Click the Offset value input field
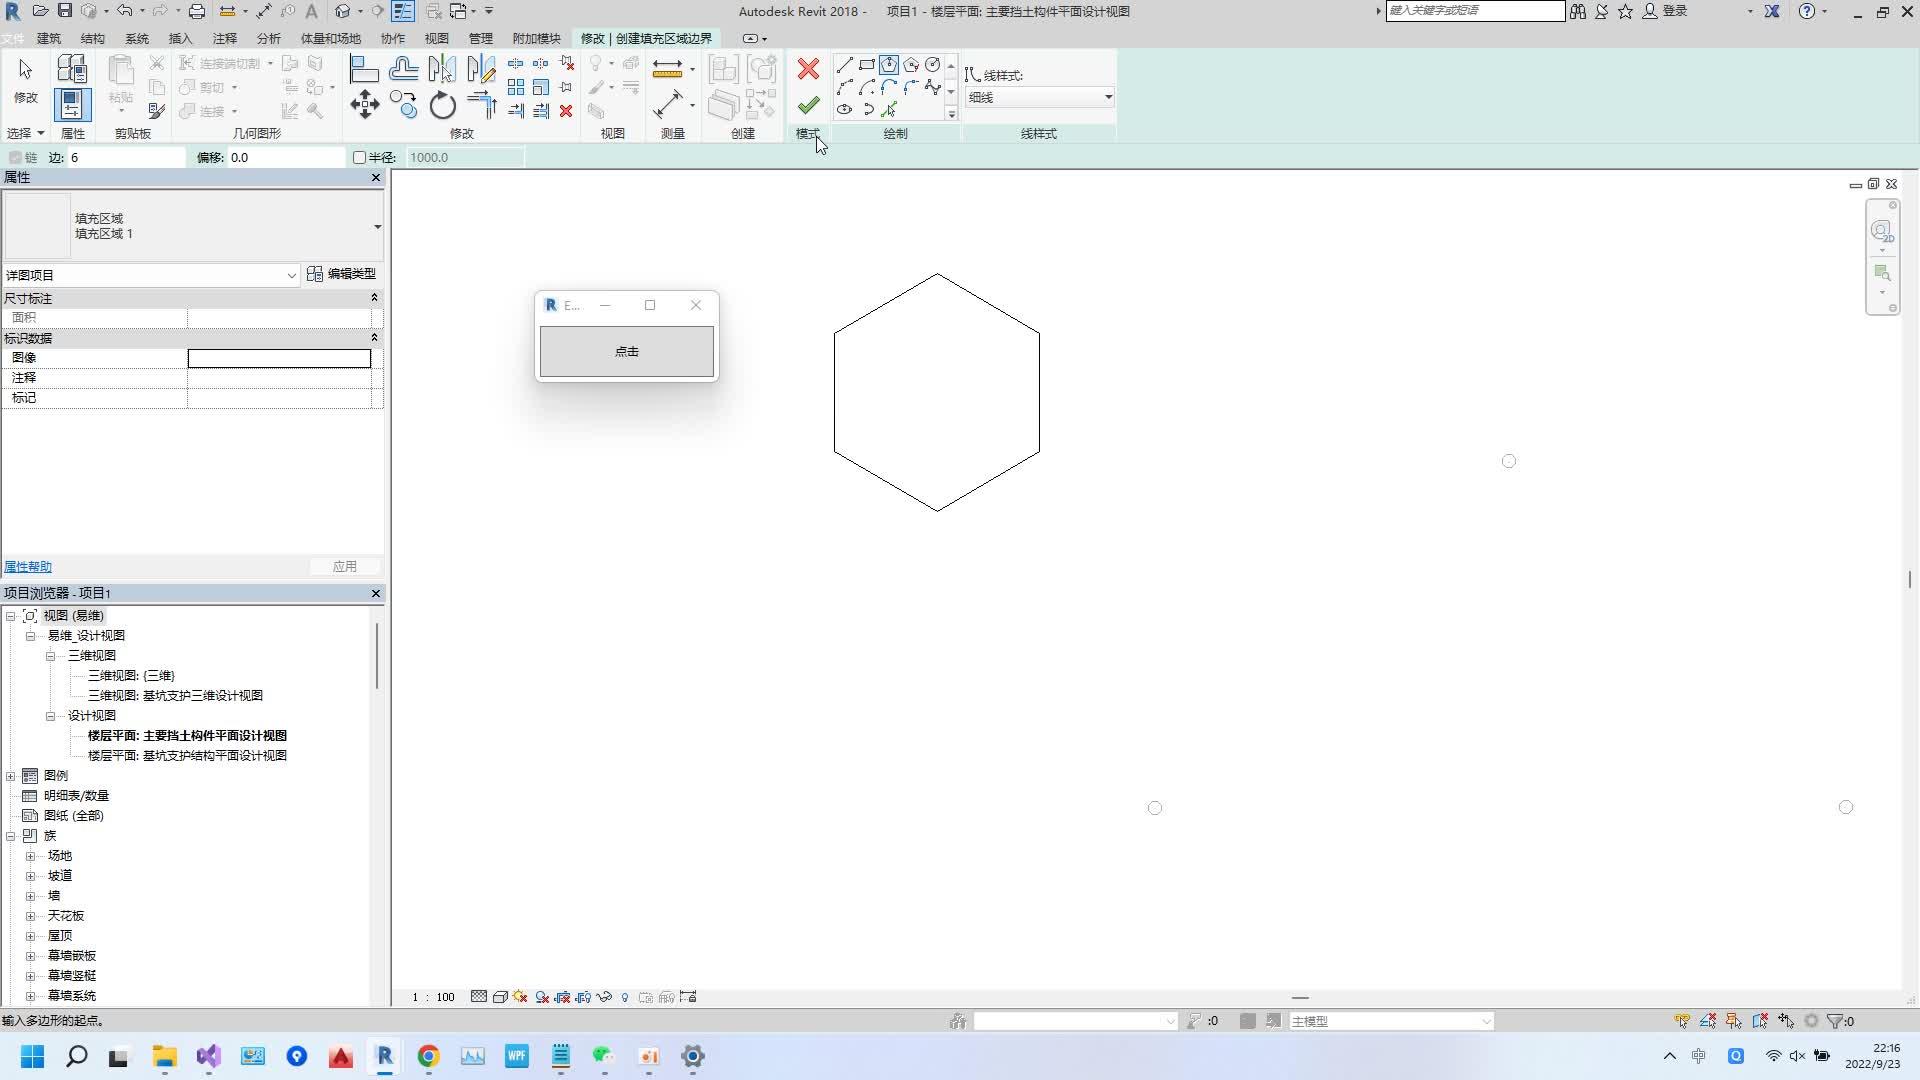 286,157
